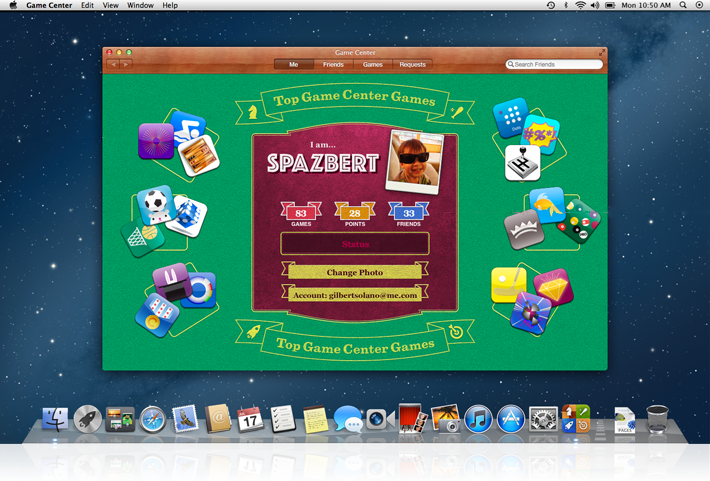The image size is (710, 481).
Task: Switch to the Friends tab
Action: click(x=333, y=64)
